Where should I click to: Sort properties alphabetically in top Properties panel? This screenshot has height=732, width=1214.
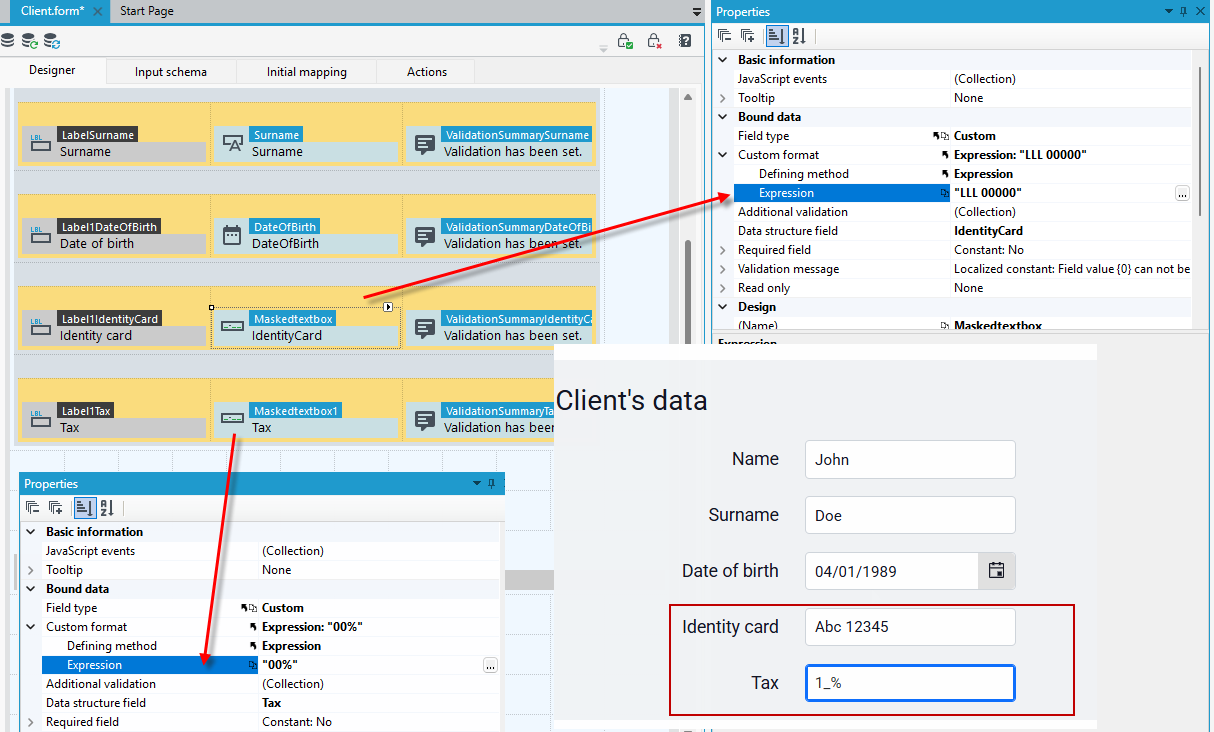point(798,36)
